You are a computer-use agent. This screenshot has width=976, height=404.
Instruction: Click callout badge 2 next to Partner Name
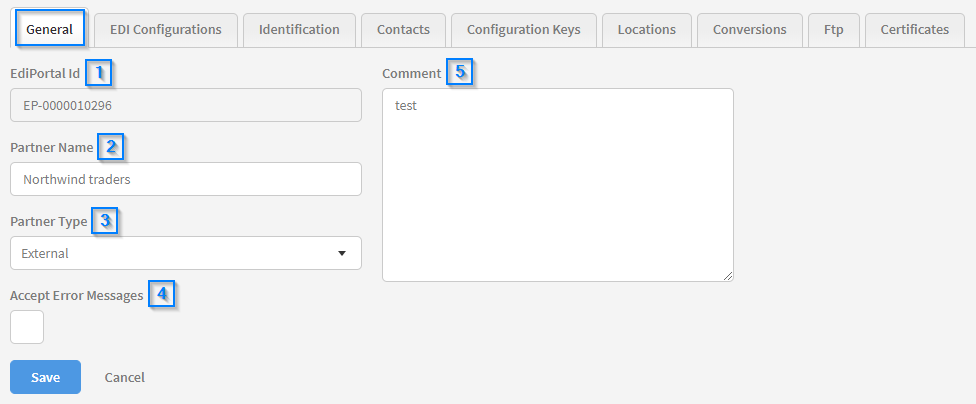[x=112, y=147]
